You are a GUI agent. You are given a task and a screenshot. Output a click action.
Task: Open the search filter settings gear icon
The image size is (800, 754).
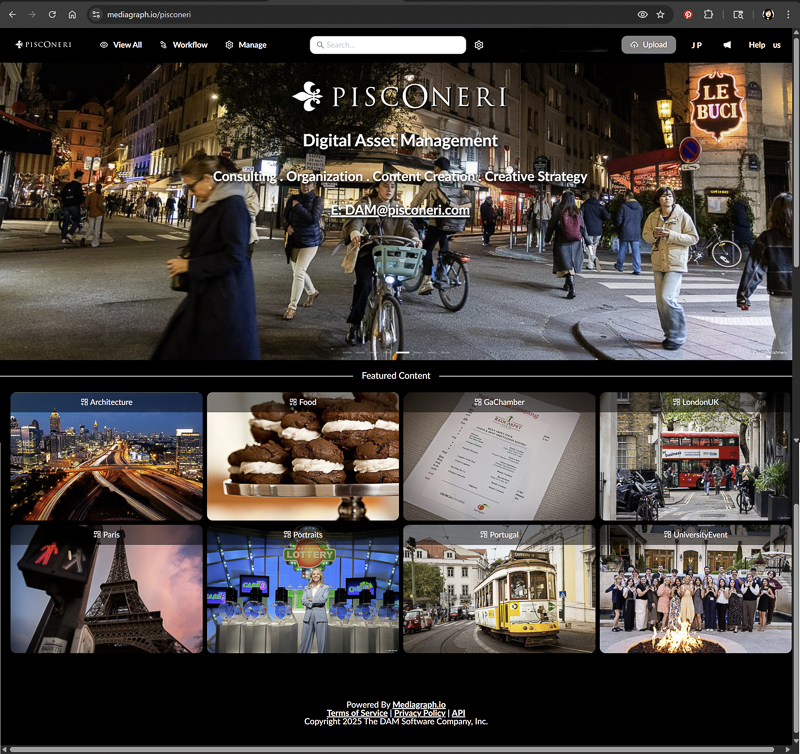[479, 45]
